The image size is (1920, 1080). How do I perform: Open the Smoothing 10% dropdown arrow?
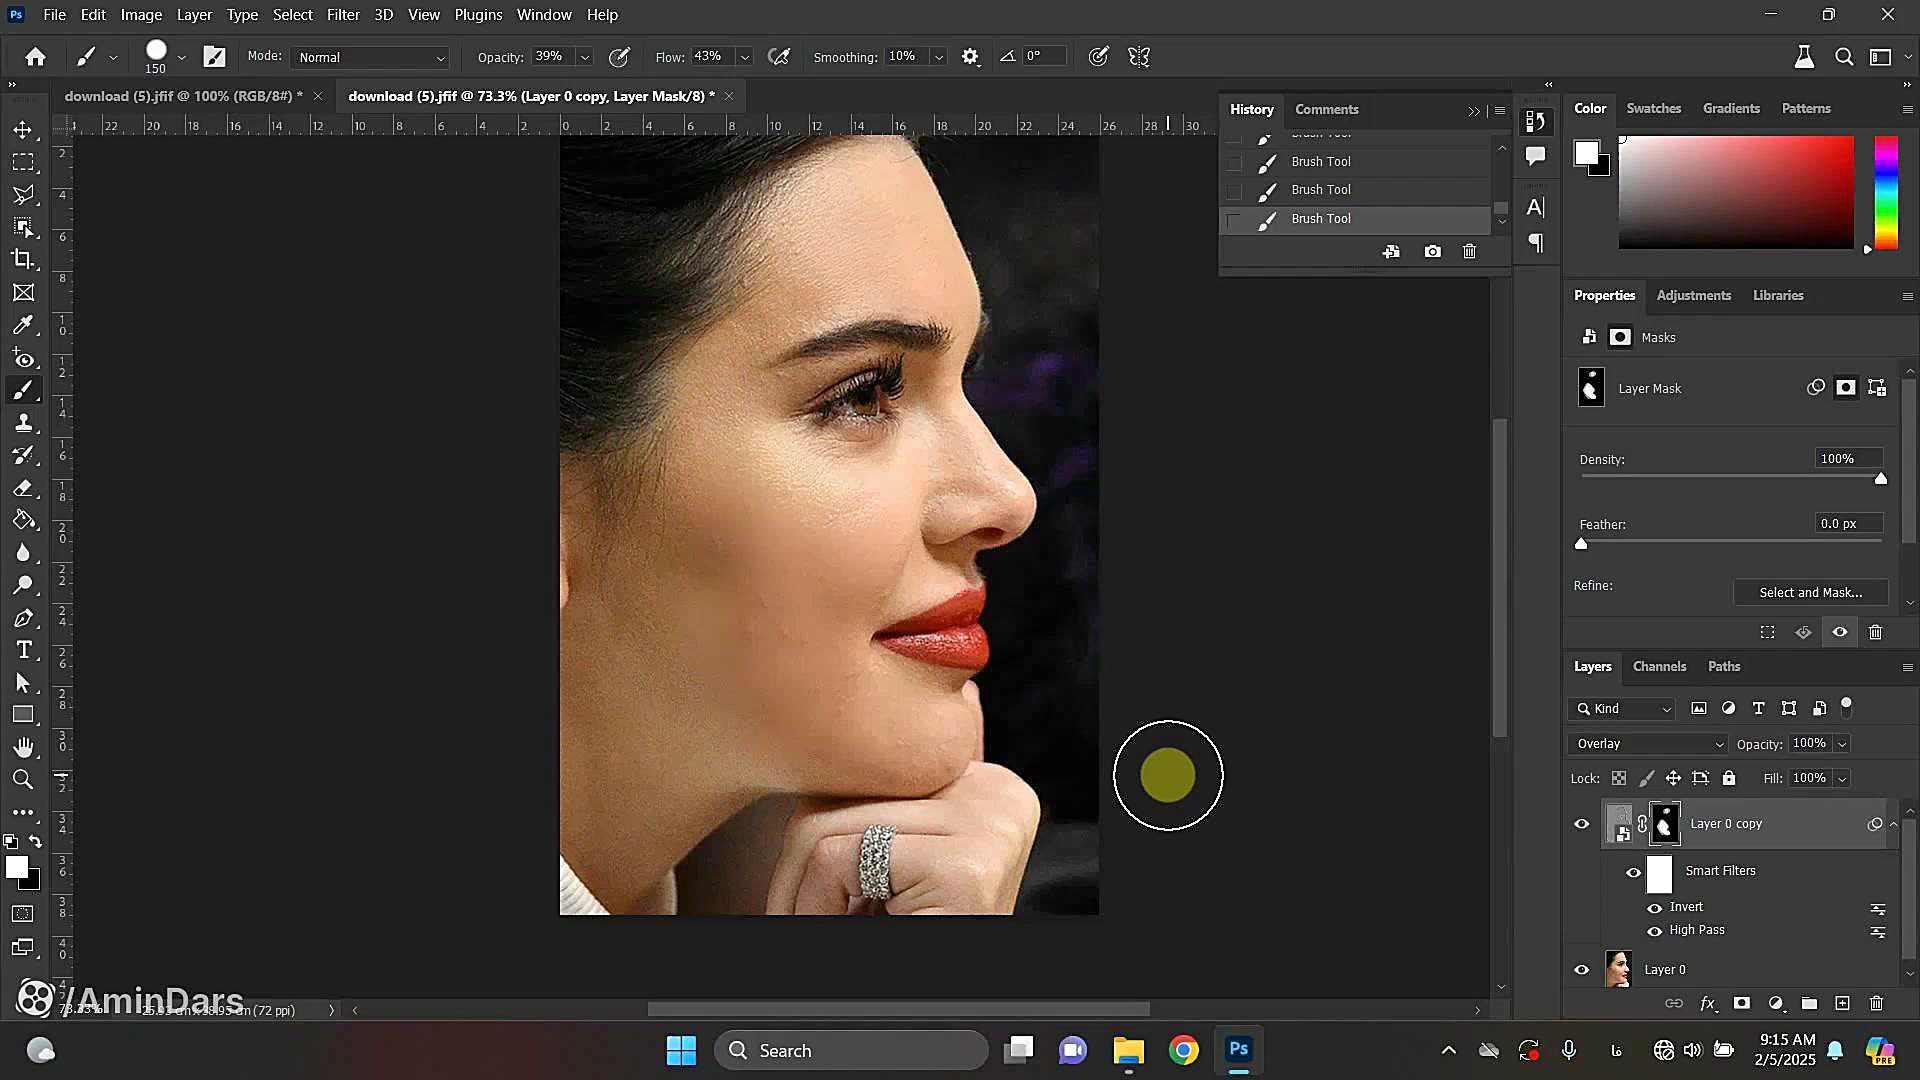click(x=938, y=57)
